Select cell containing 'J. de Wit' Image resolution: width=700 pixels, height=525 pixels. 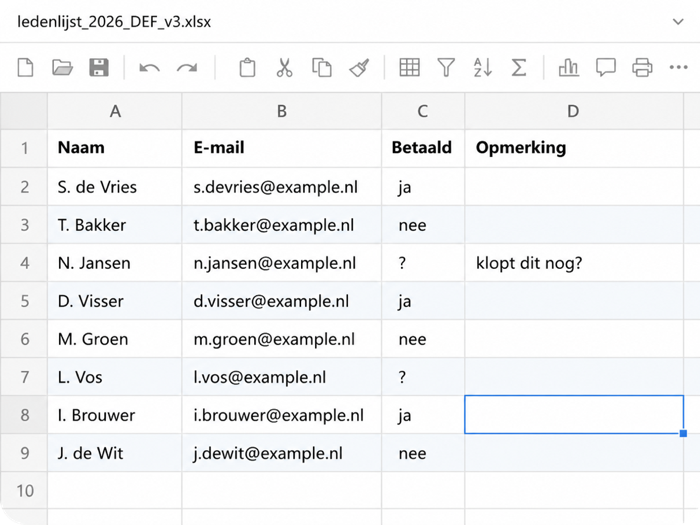point(115,453)
